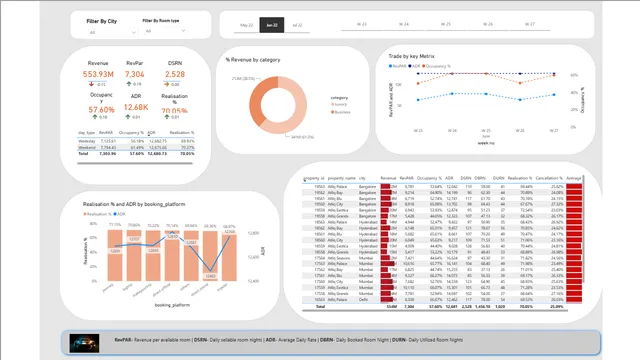640x360 pixels.
Task: Click the orange right arrow under DSRN
Action: pyautogui.click(x=167, y=84)
